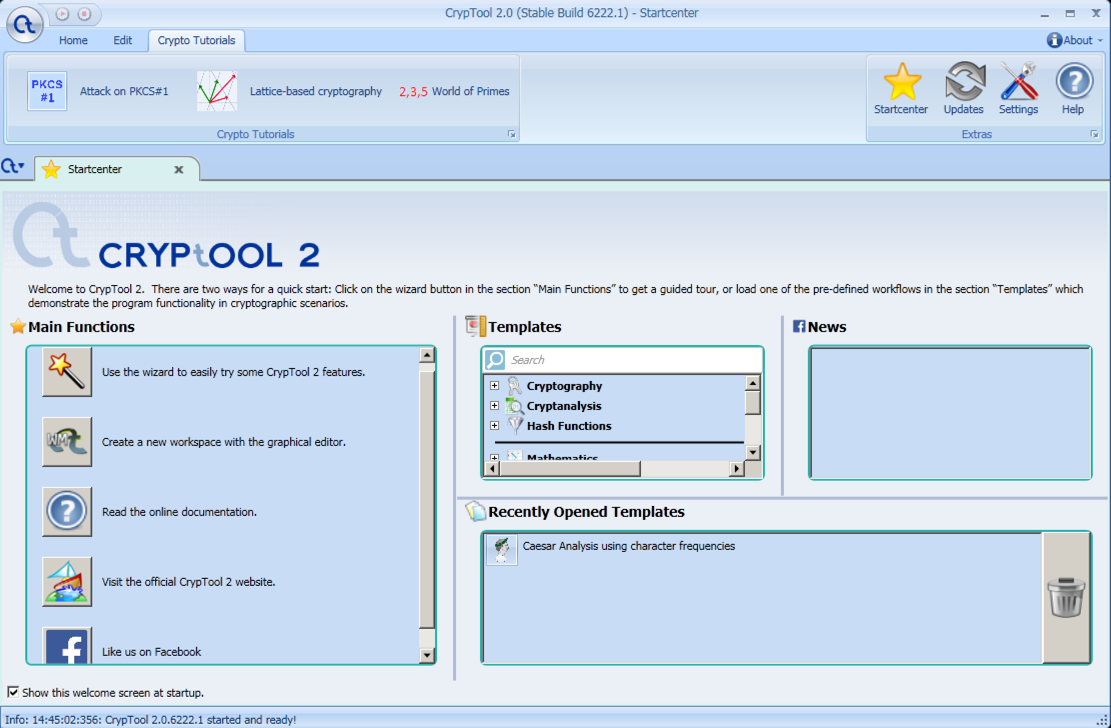Select the Hash Functions tree label
Screen dimensions: 1111x728
coord(569,425)
